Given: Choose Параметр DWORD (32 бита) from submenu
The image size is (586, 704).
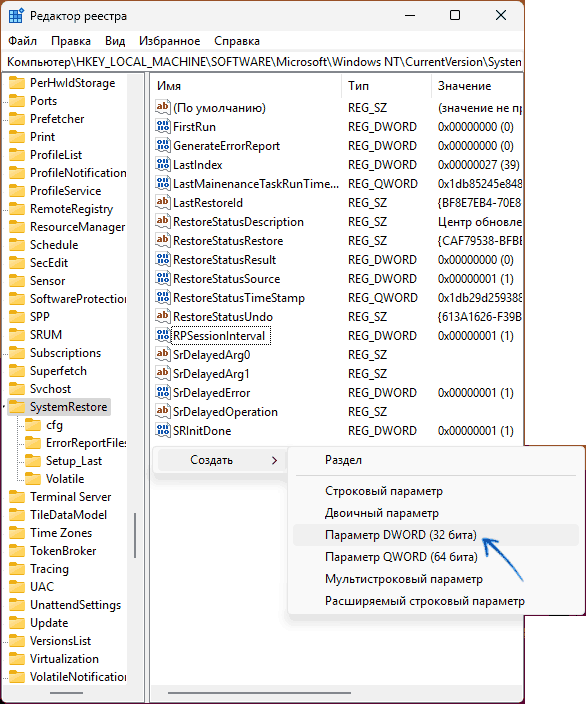Looking at the screenshot, I should [x=436, y=535].
